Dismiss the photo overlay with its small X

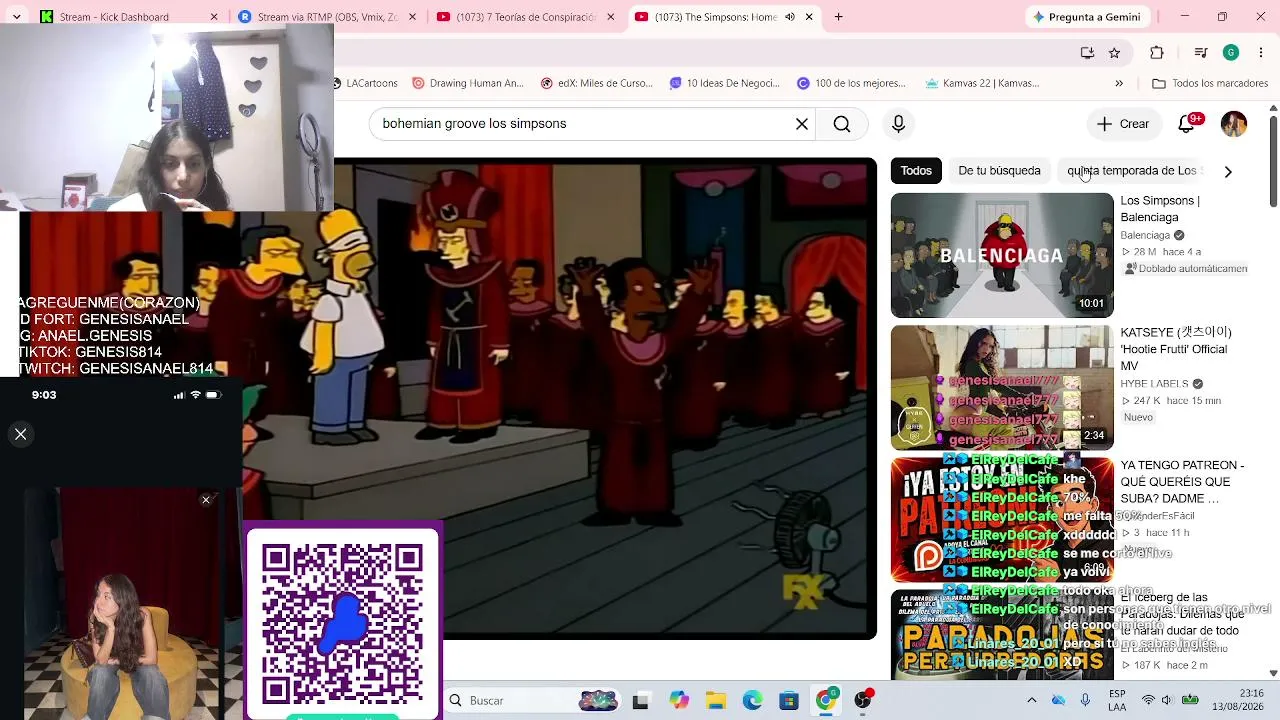coord(206,500)
